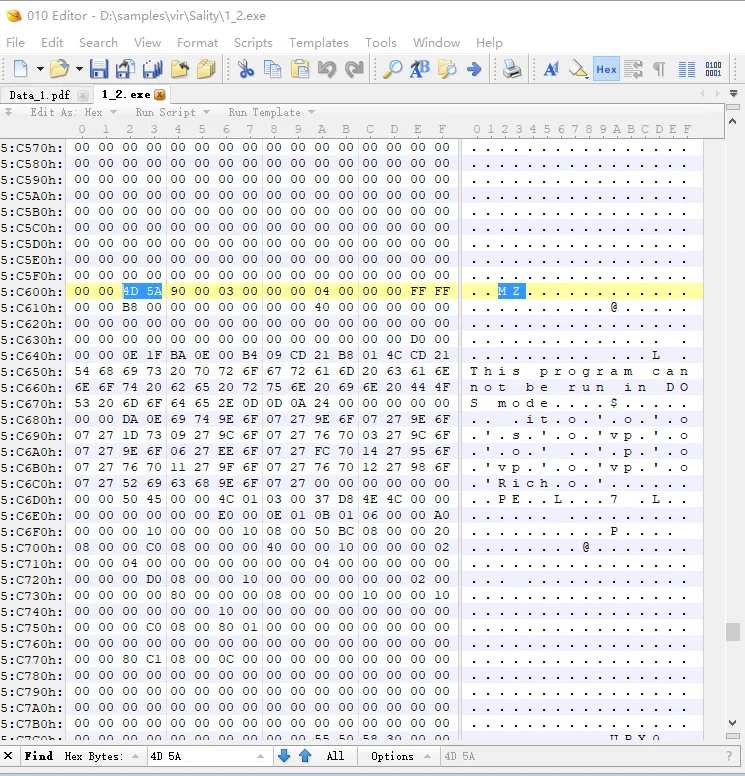The image size is (745, 776).
Task: Open the Templates menu
Action: click(x=318, y=43)
